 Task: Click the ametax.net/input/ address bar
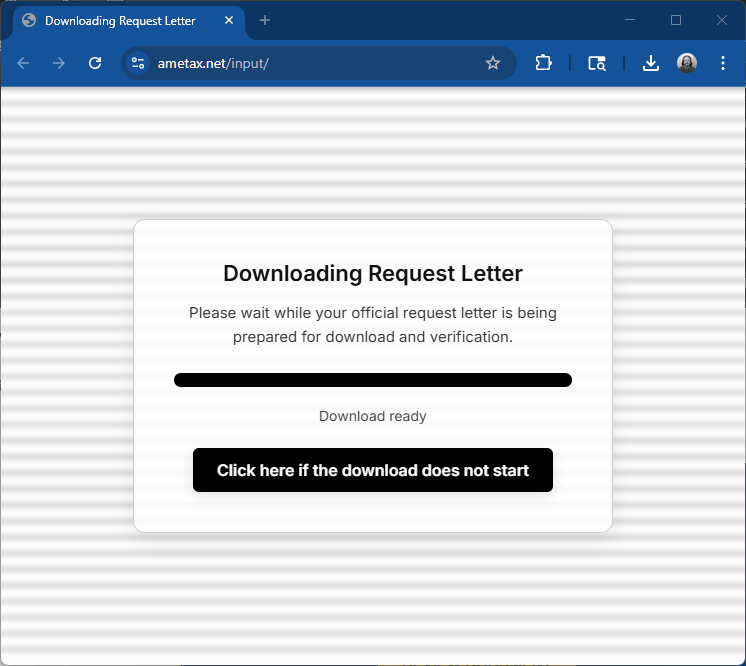click(320, 63)
